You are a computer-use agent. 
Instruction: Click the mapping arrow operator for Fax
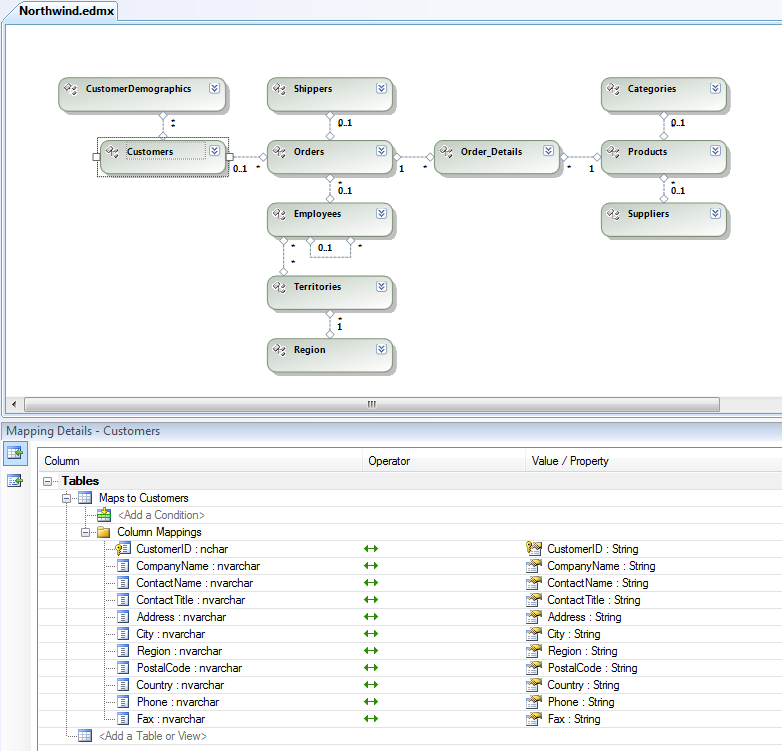click(x=371, y=719)
